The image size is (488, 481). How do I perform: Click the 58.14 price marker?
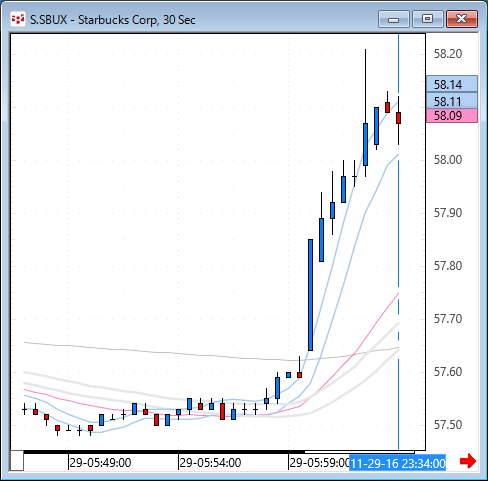452,84
